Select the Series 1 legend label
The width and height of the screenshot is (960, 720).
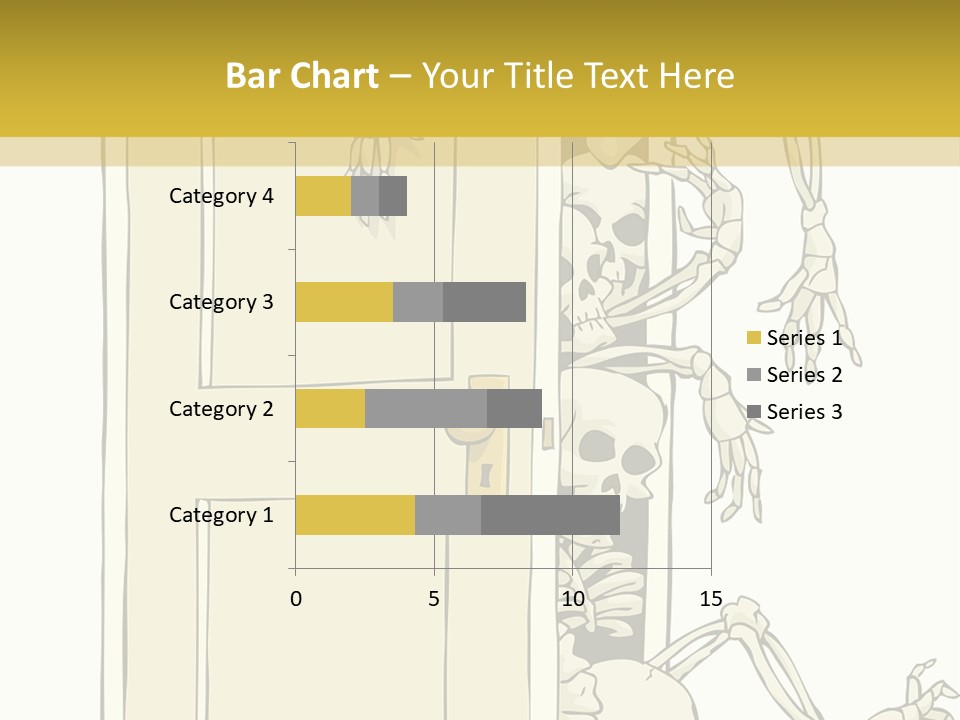click(804, 338)
